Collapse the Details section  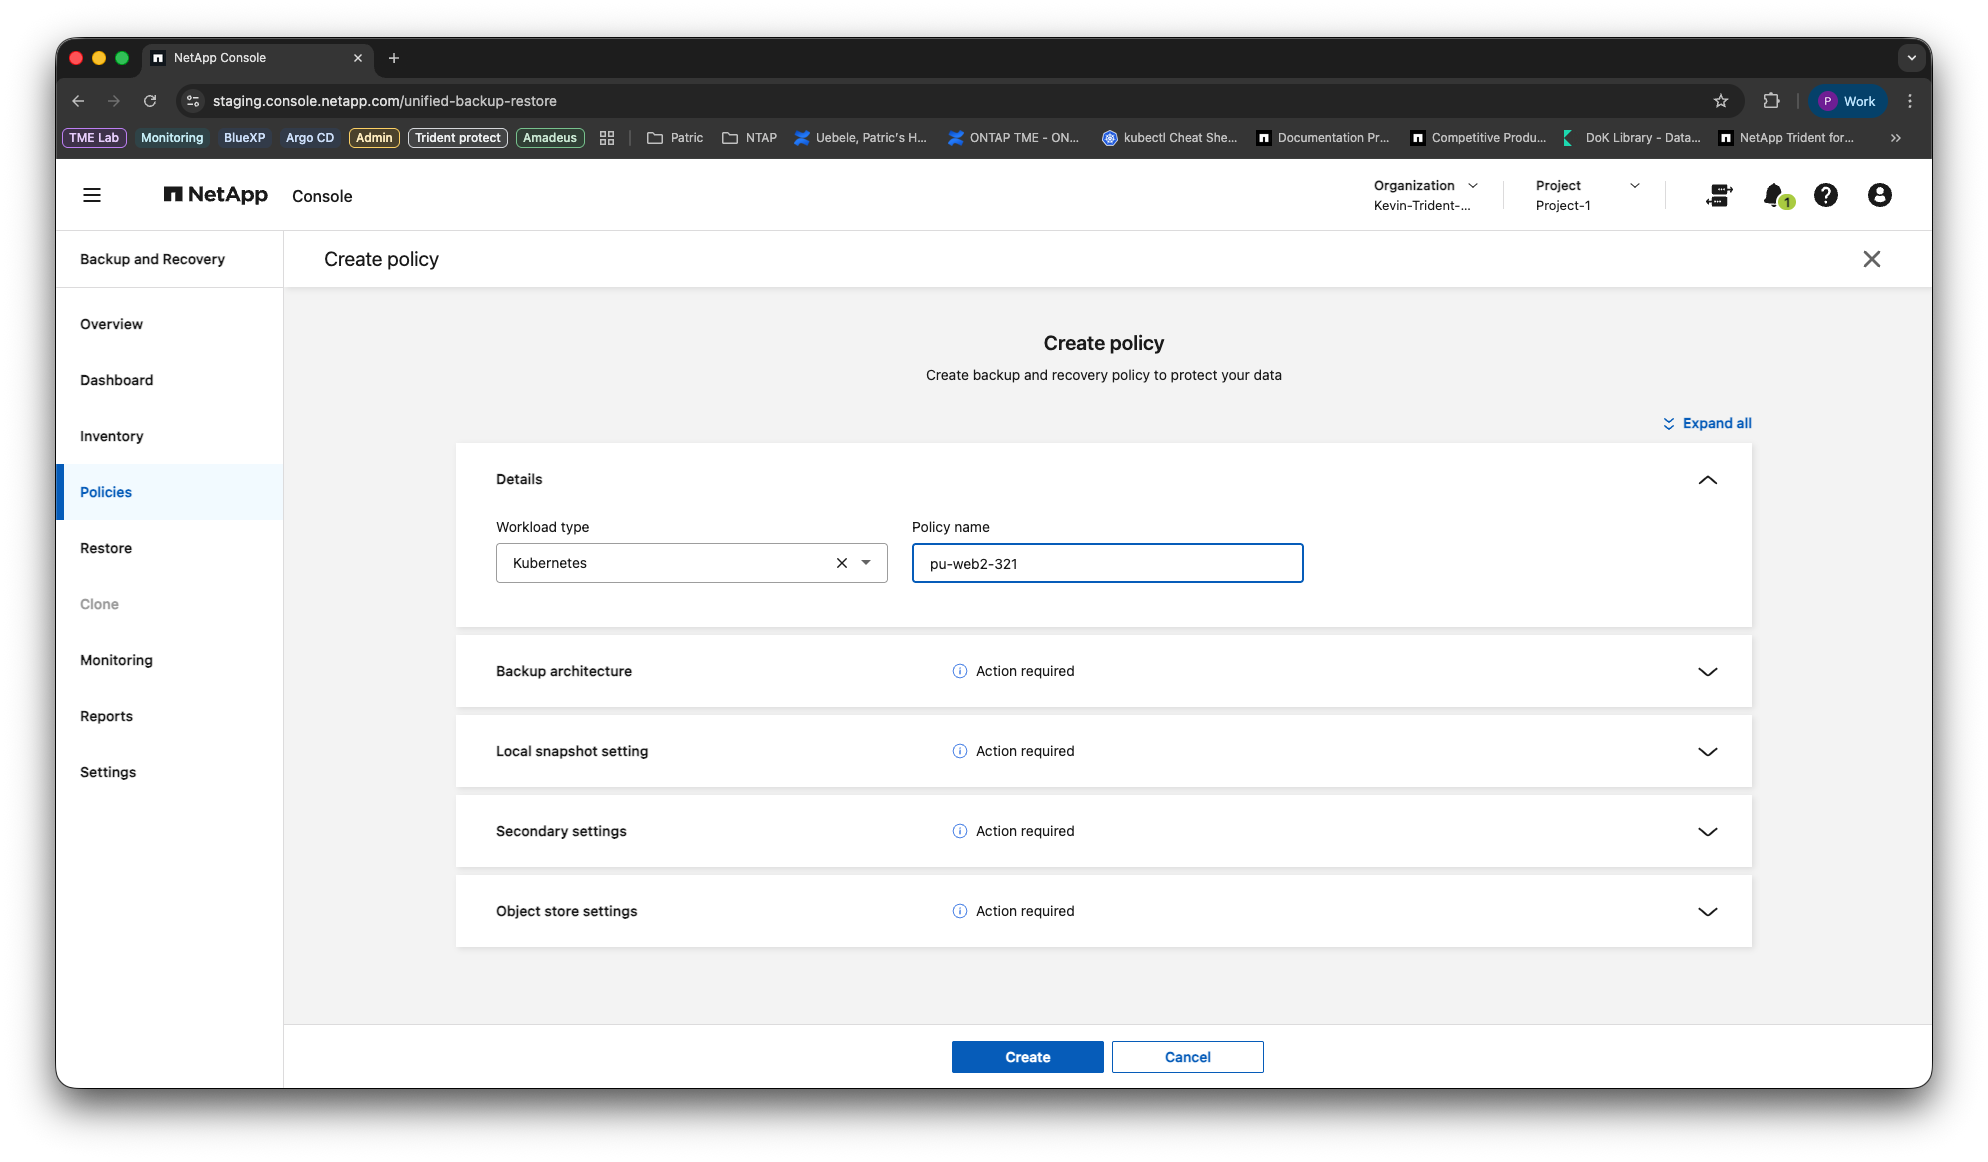[x=1708, y=480]
